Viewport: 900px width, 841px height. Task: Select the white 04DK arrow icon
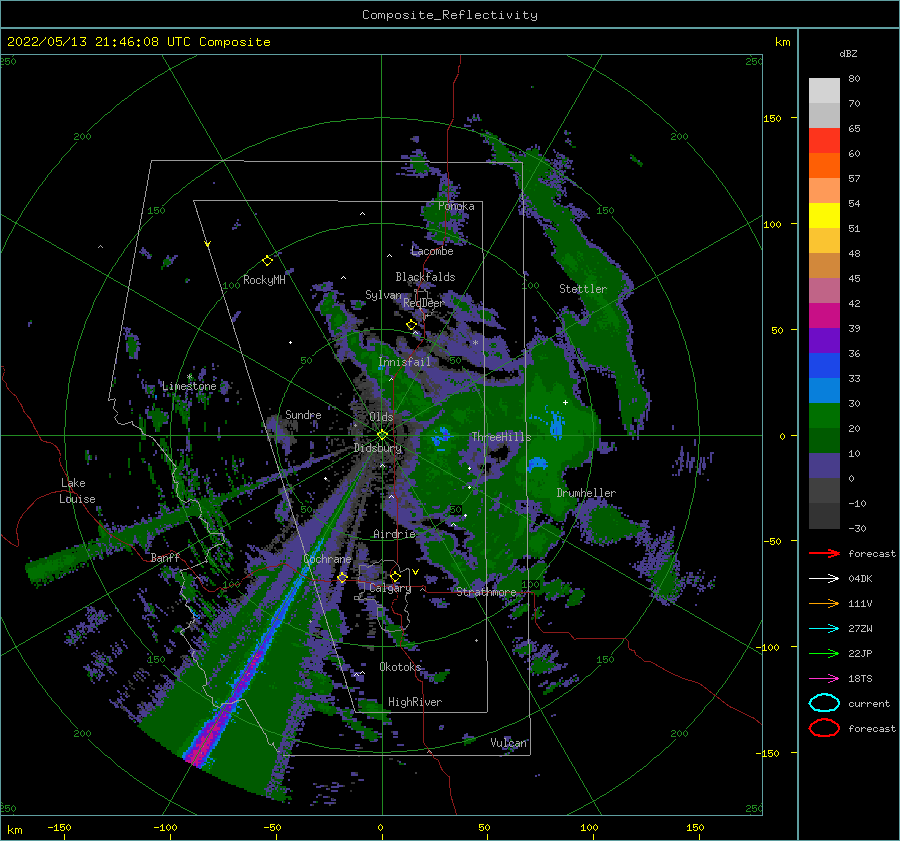pos(824,579)
